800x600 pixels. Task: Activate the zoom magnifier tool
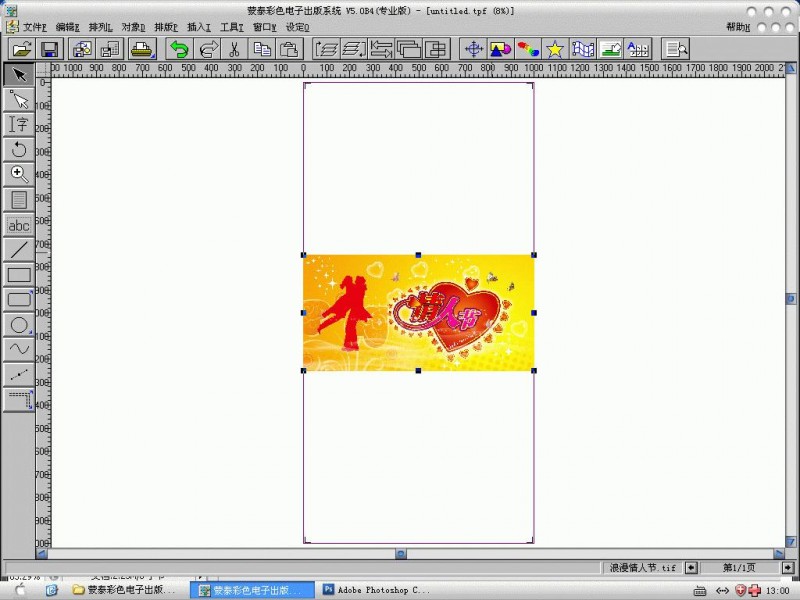[18, 174]
